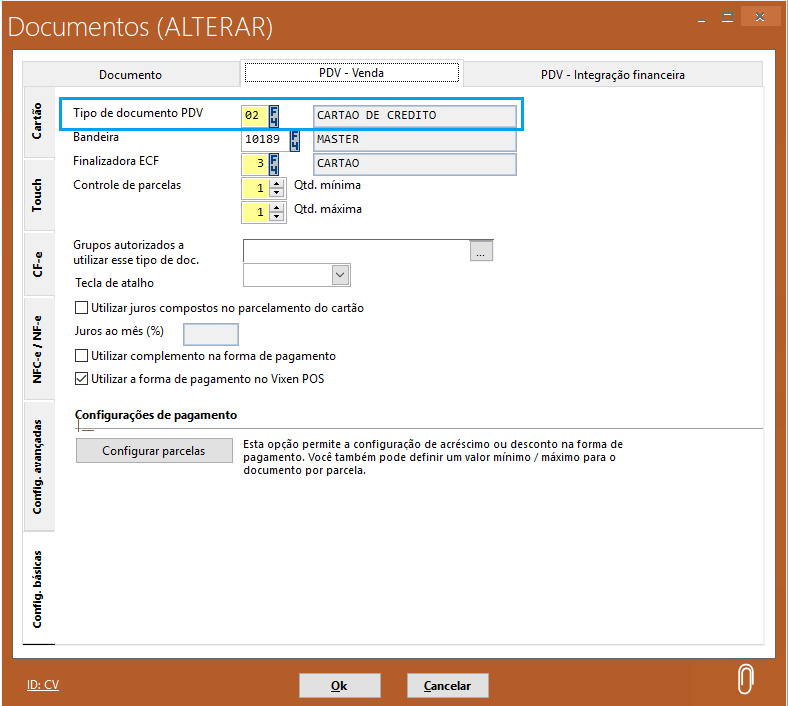The image size is (788, 706).
Task: Click Configurar parcelas button
Action: click(x=154, y=450)
